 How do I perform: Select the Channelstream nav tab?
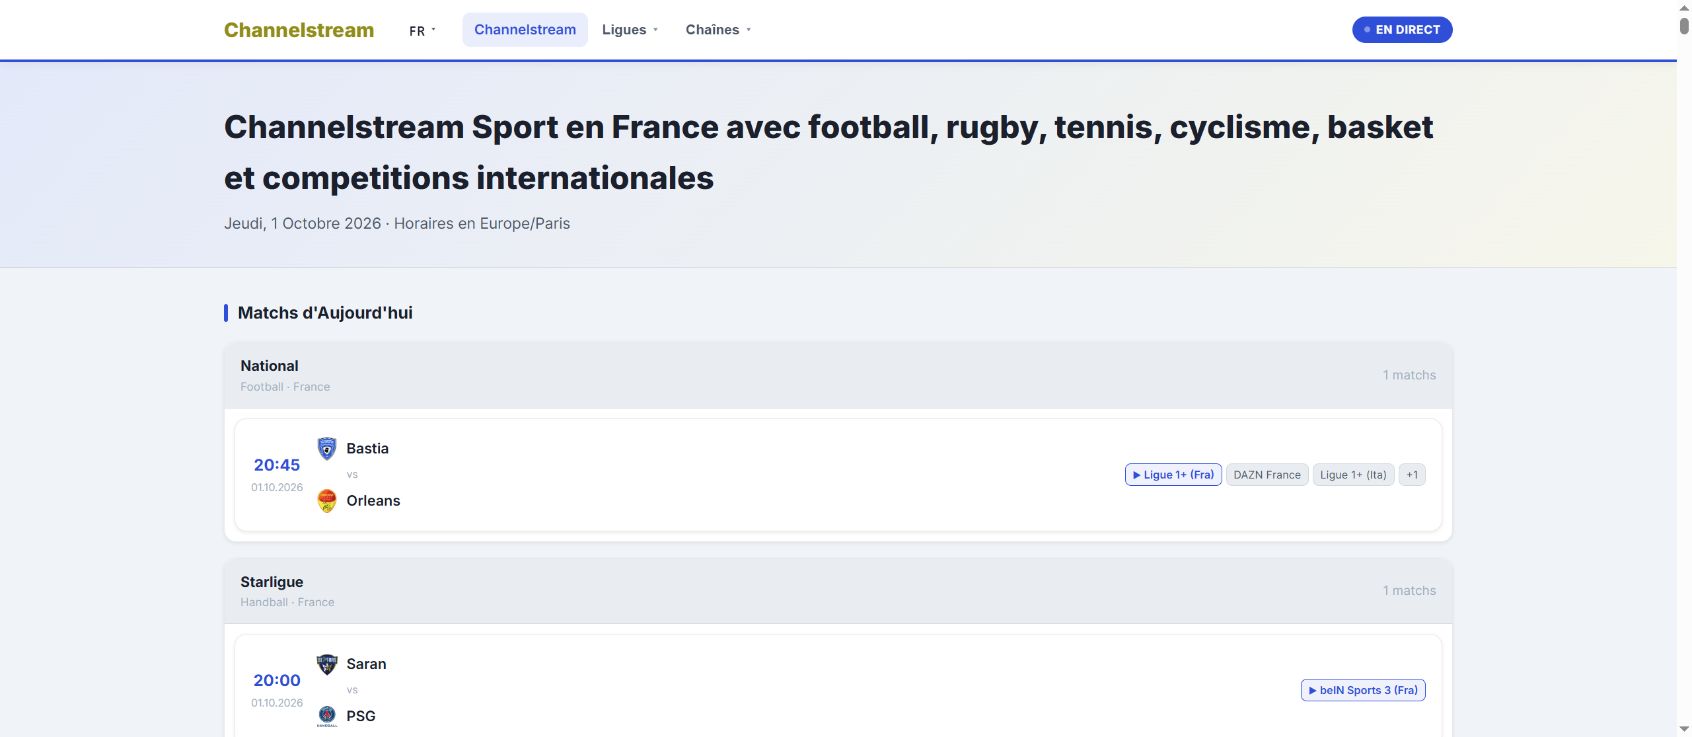point(525,30)
